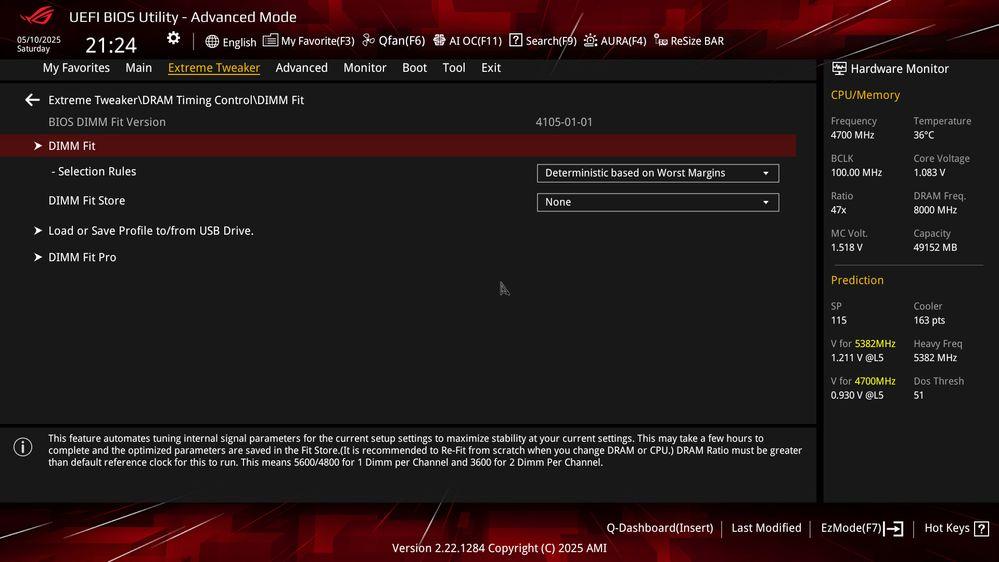The image size is (999, 562).
Task: Click the Cooler 163 pts value
Action: (x=929, y=321)
